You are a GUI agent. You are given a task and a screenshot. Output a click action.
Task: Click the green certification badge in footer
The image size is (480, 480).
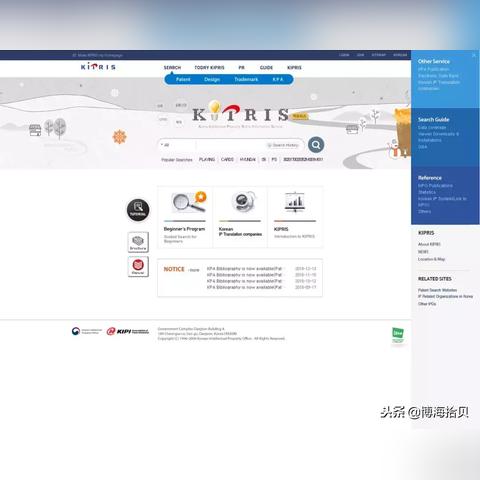(x=398, y=335)
